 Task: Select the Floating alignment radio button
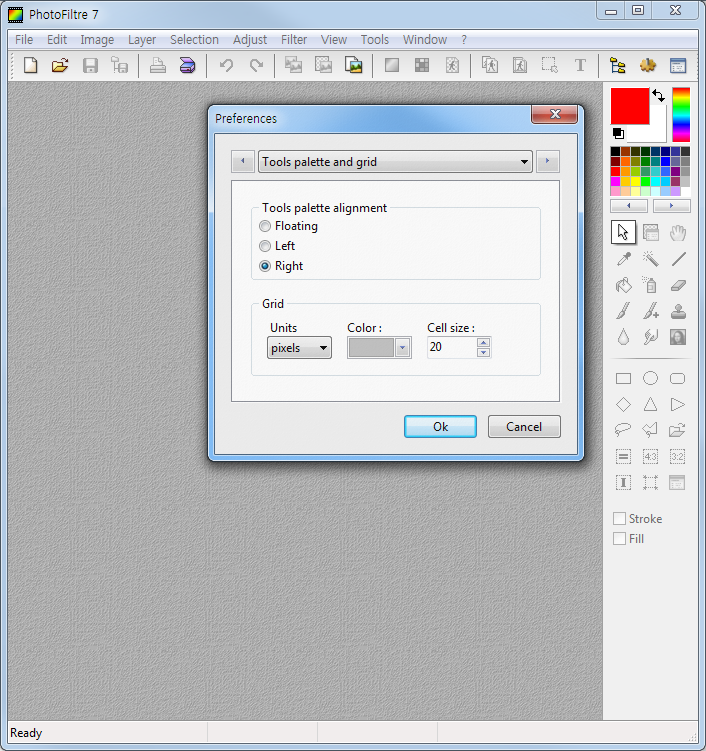(265, 226)
